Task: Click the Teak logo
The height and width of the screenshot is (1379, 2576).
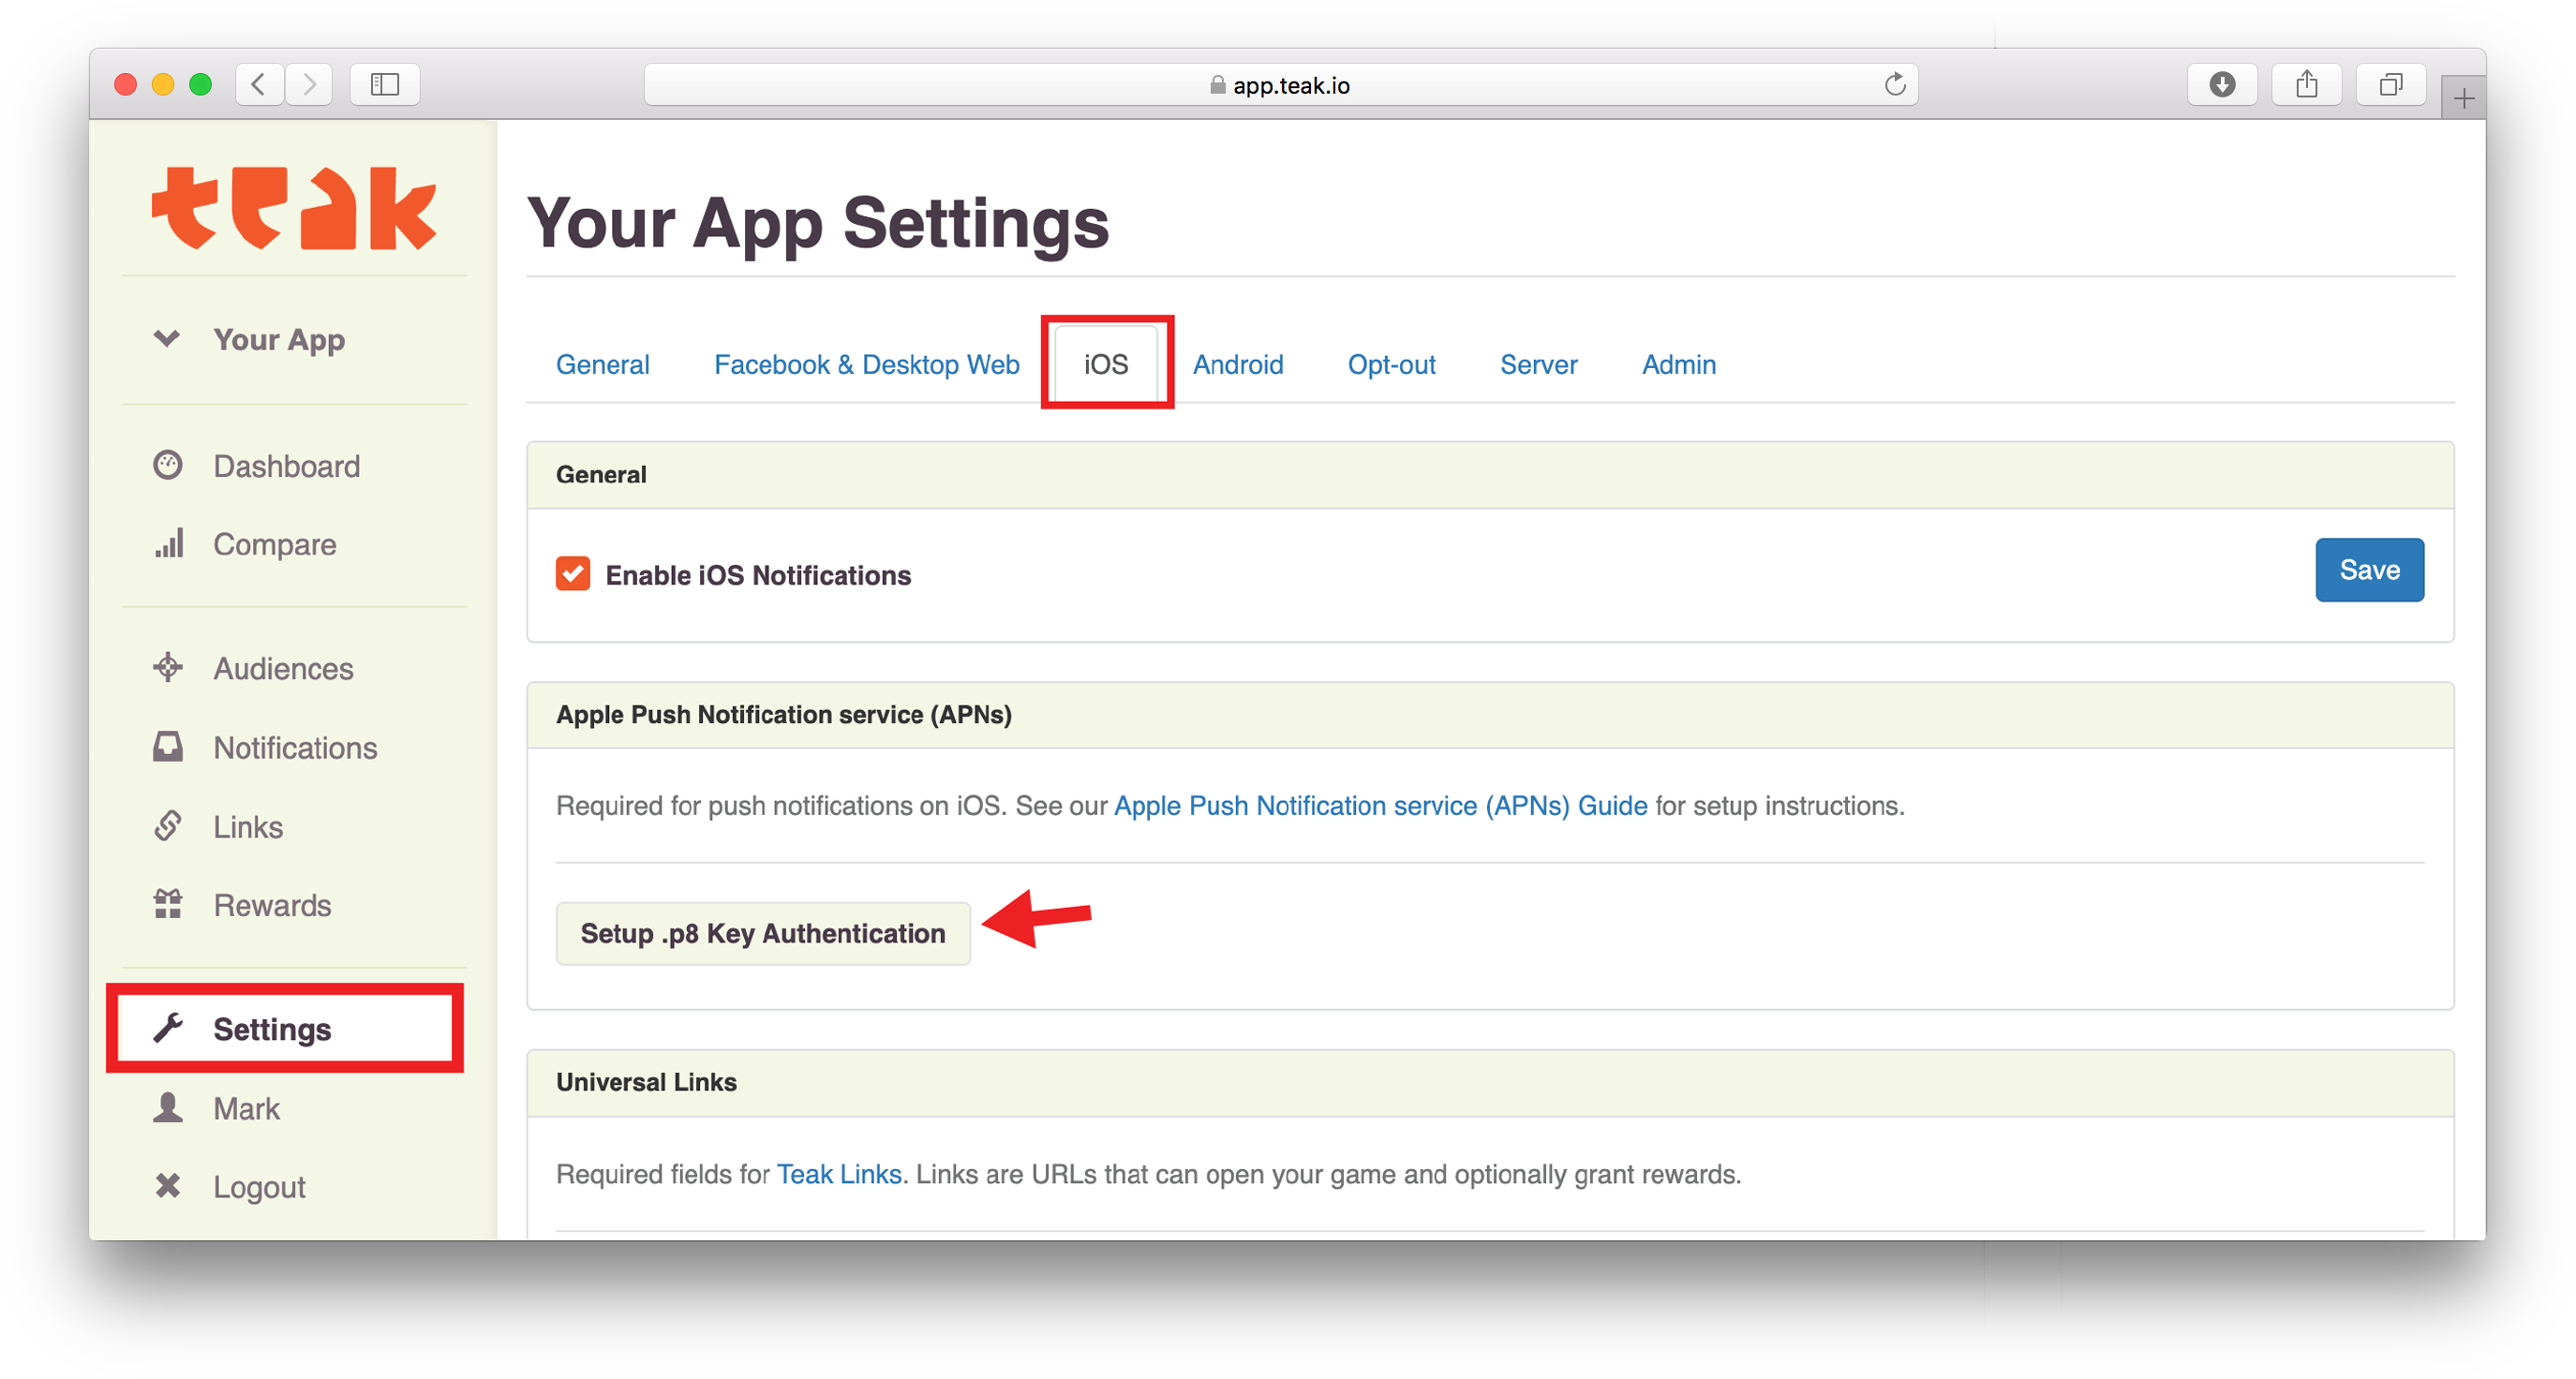Action: pos(293,208)
